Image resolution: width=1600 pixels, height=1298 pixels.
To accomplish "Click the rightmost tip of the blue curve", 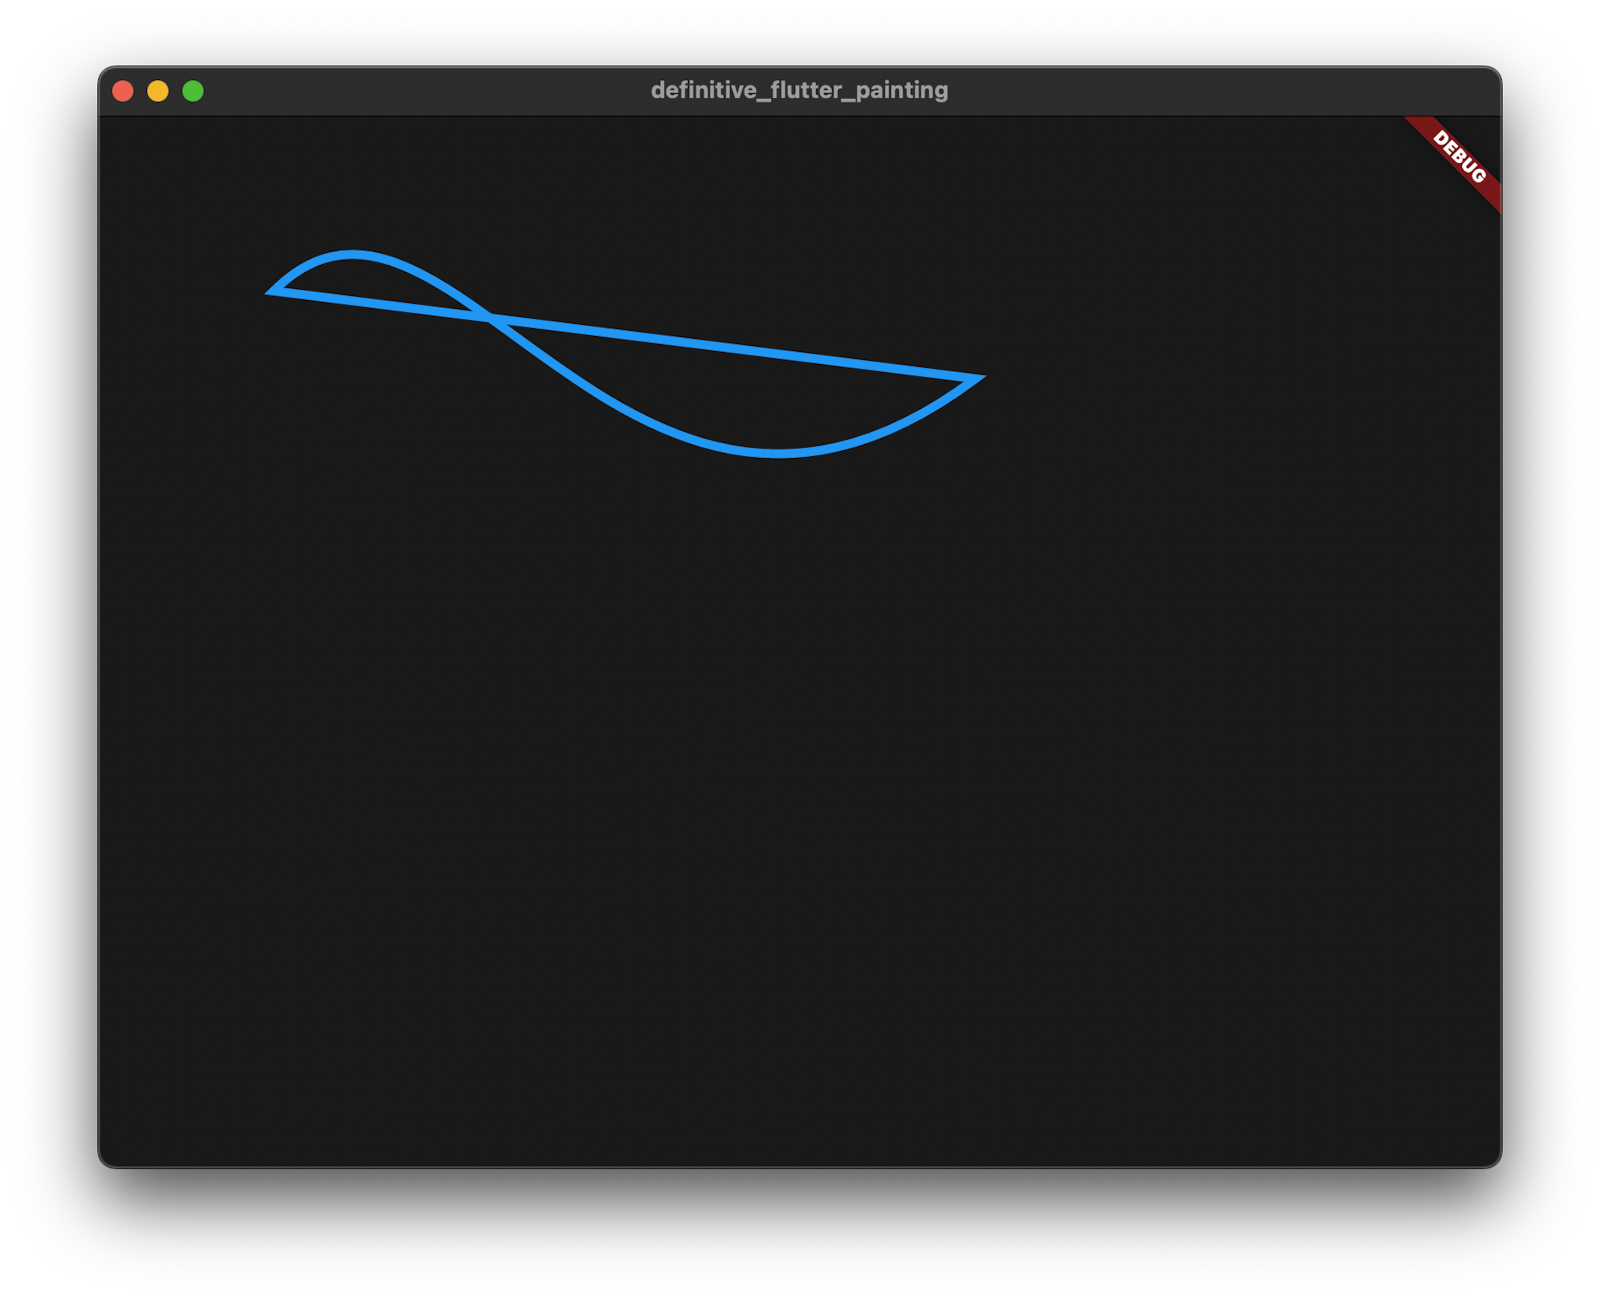I will pyautogui.click(x=981, y=378).
